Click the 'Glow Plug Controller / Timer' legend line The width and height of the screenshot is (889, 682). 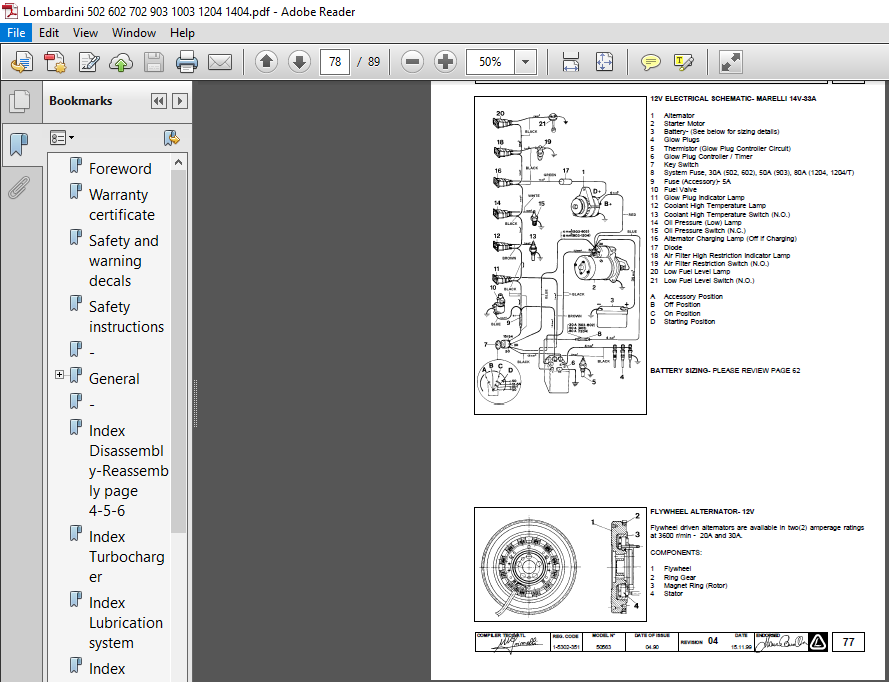click(x=701, y=156)
